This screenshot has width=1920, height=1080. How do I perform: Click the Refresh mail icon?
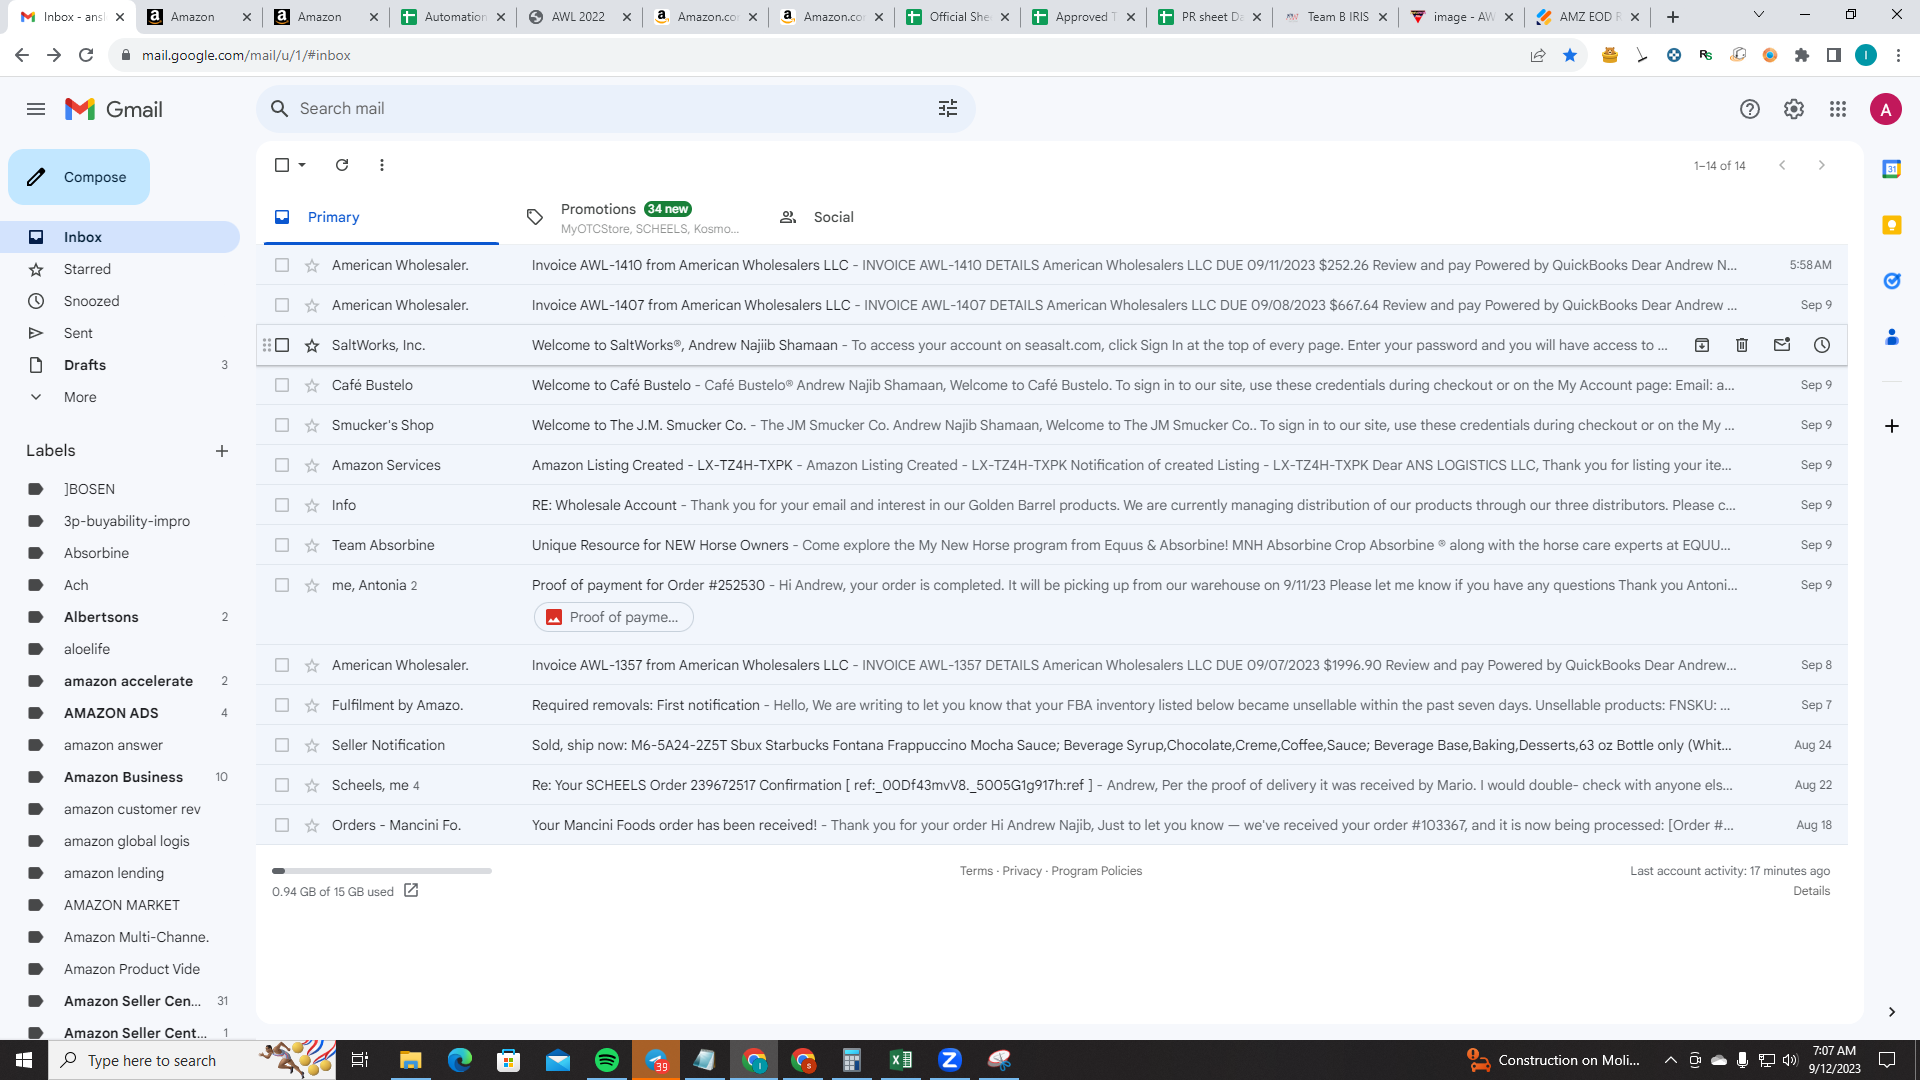coord(342,165)
